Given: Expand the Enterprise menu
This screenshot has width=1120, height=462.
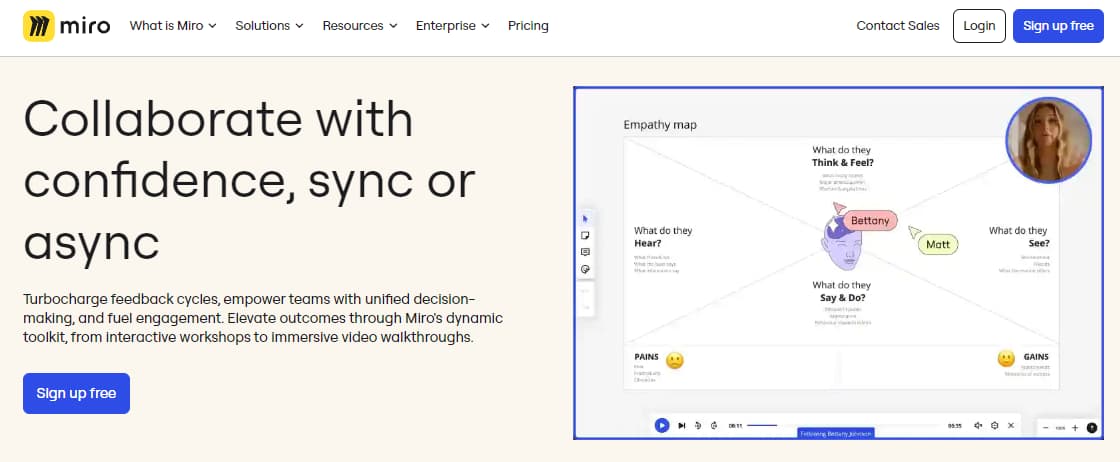Looking at the screenshot, I should [x=453, y=26].
